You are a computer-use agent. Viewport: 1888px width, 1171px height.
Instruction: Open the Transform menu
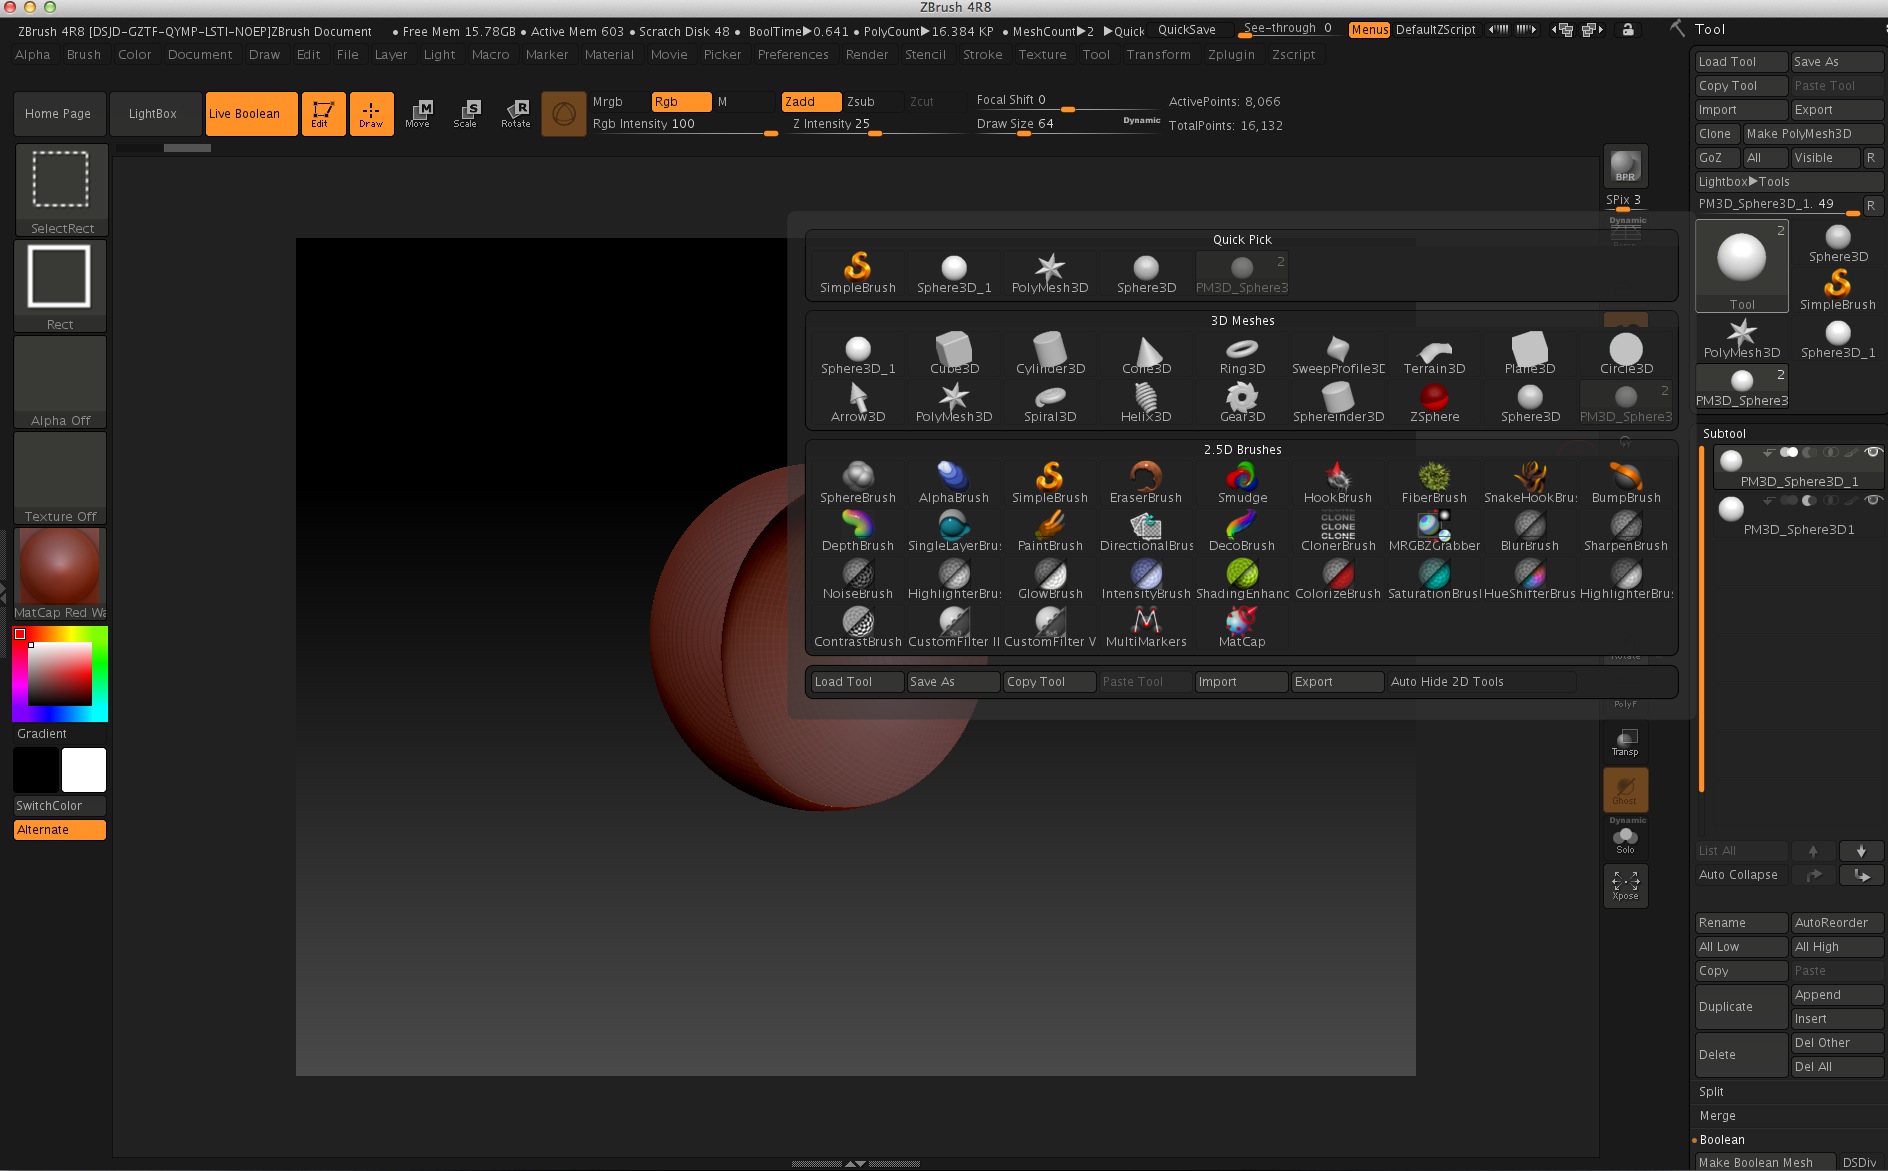pos(1158,54)
